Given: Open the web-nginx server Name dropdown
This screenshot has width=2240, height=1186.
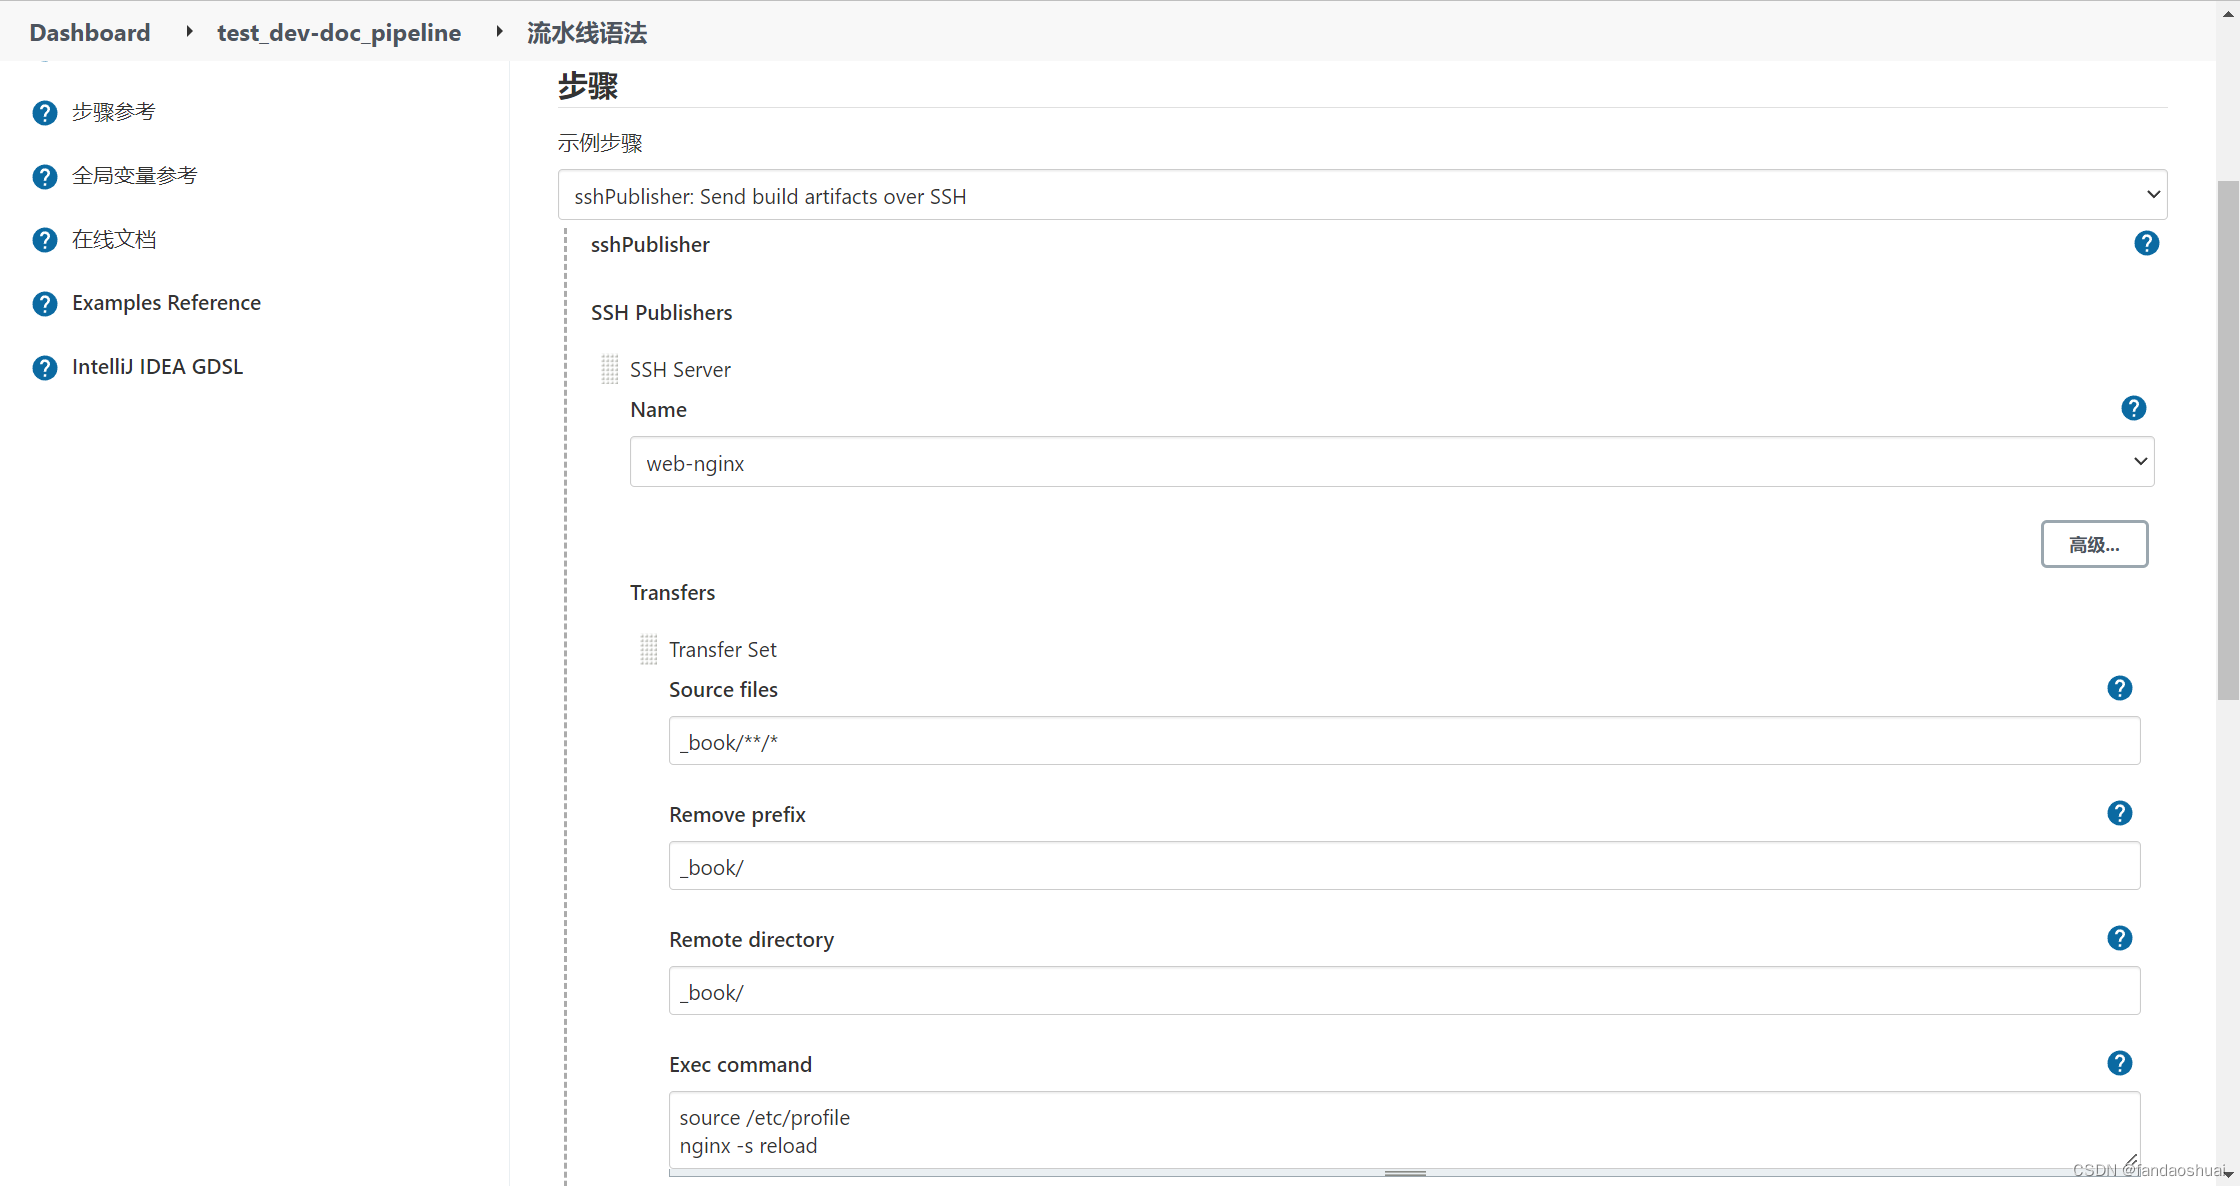Looking at the screenshot, I should pos(1392,462).
